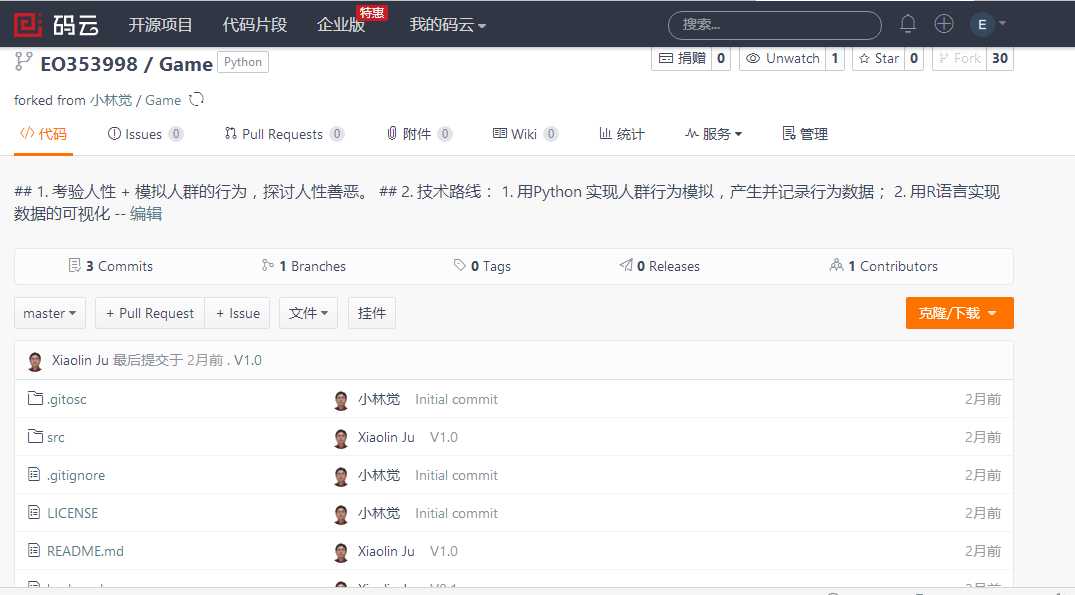Screen dimensions: 1075x595
Task: Switch to the Issues tab
Action: click(145, 134)
